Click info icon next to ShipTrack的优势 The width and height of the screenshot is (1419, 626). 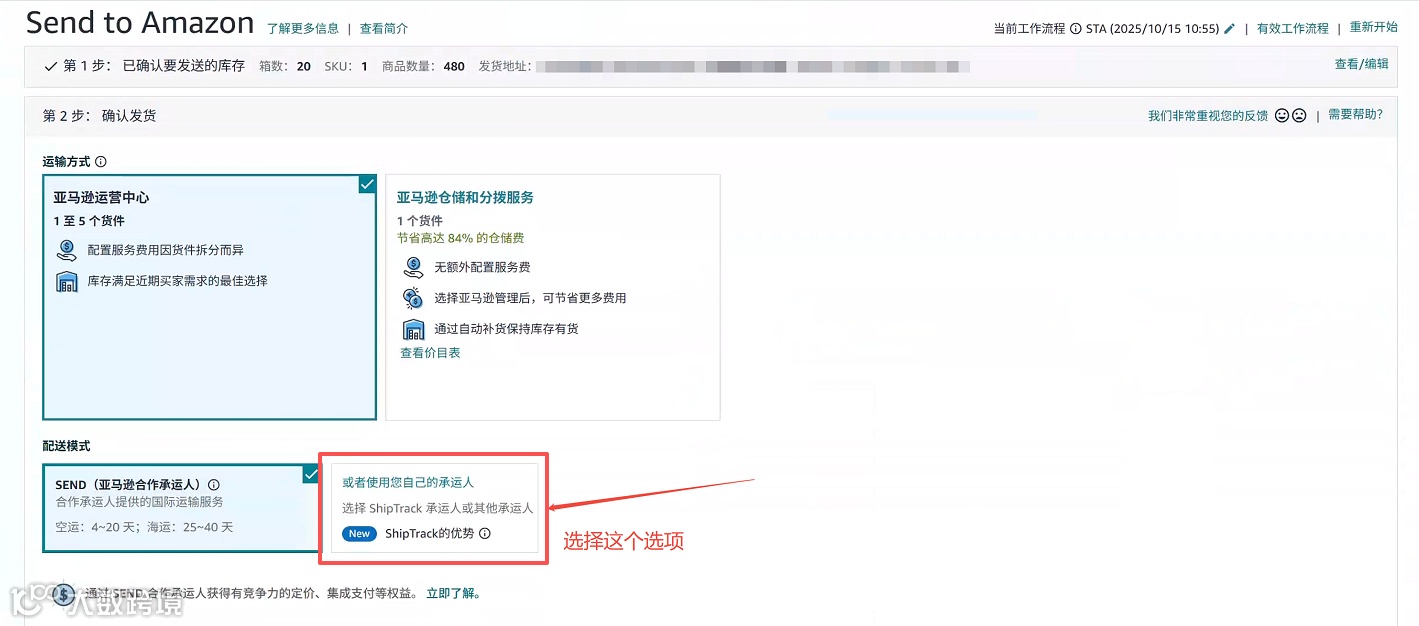[x=485, y=534]
